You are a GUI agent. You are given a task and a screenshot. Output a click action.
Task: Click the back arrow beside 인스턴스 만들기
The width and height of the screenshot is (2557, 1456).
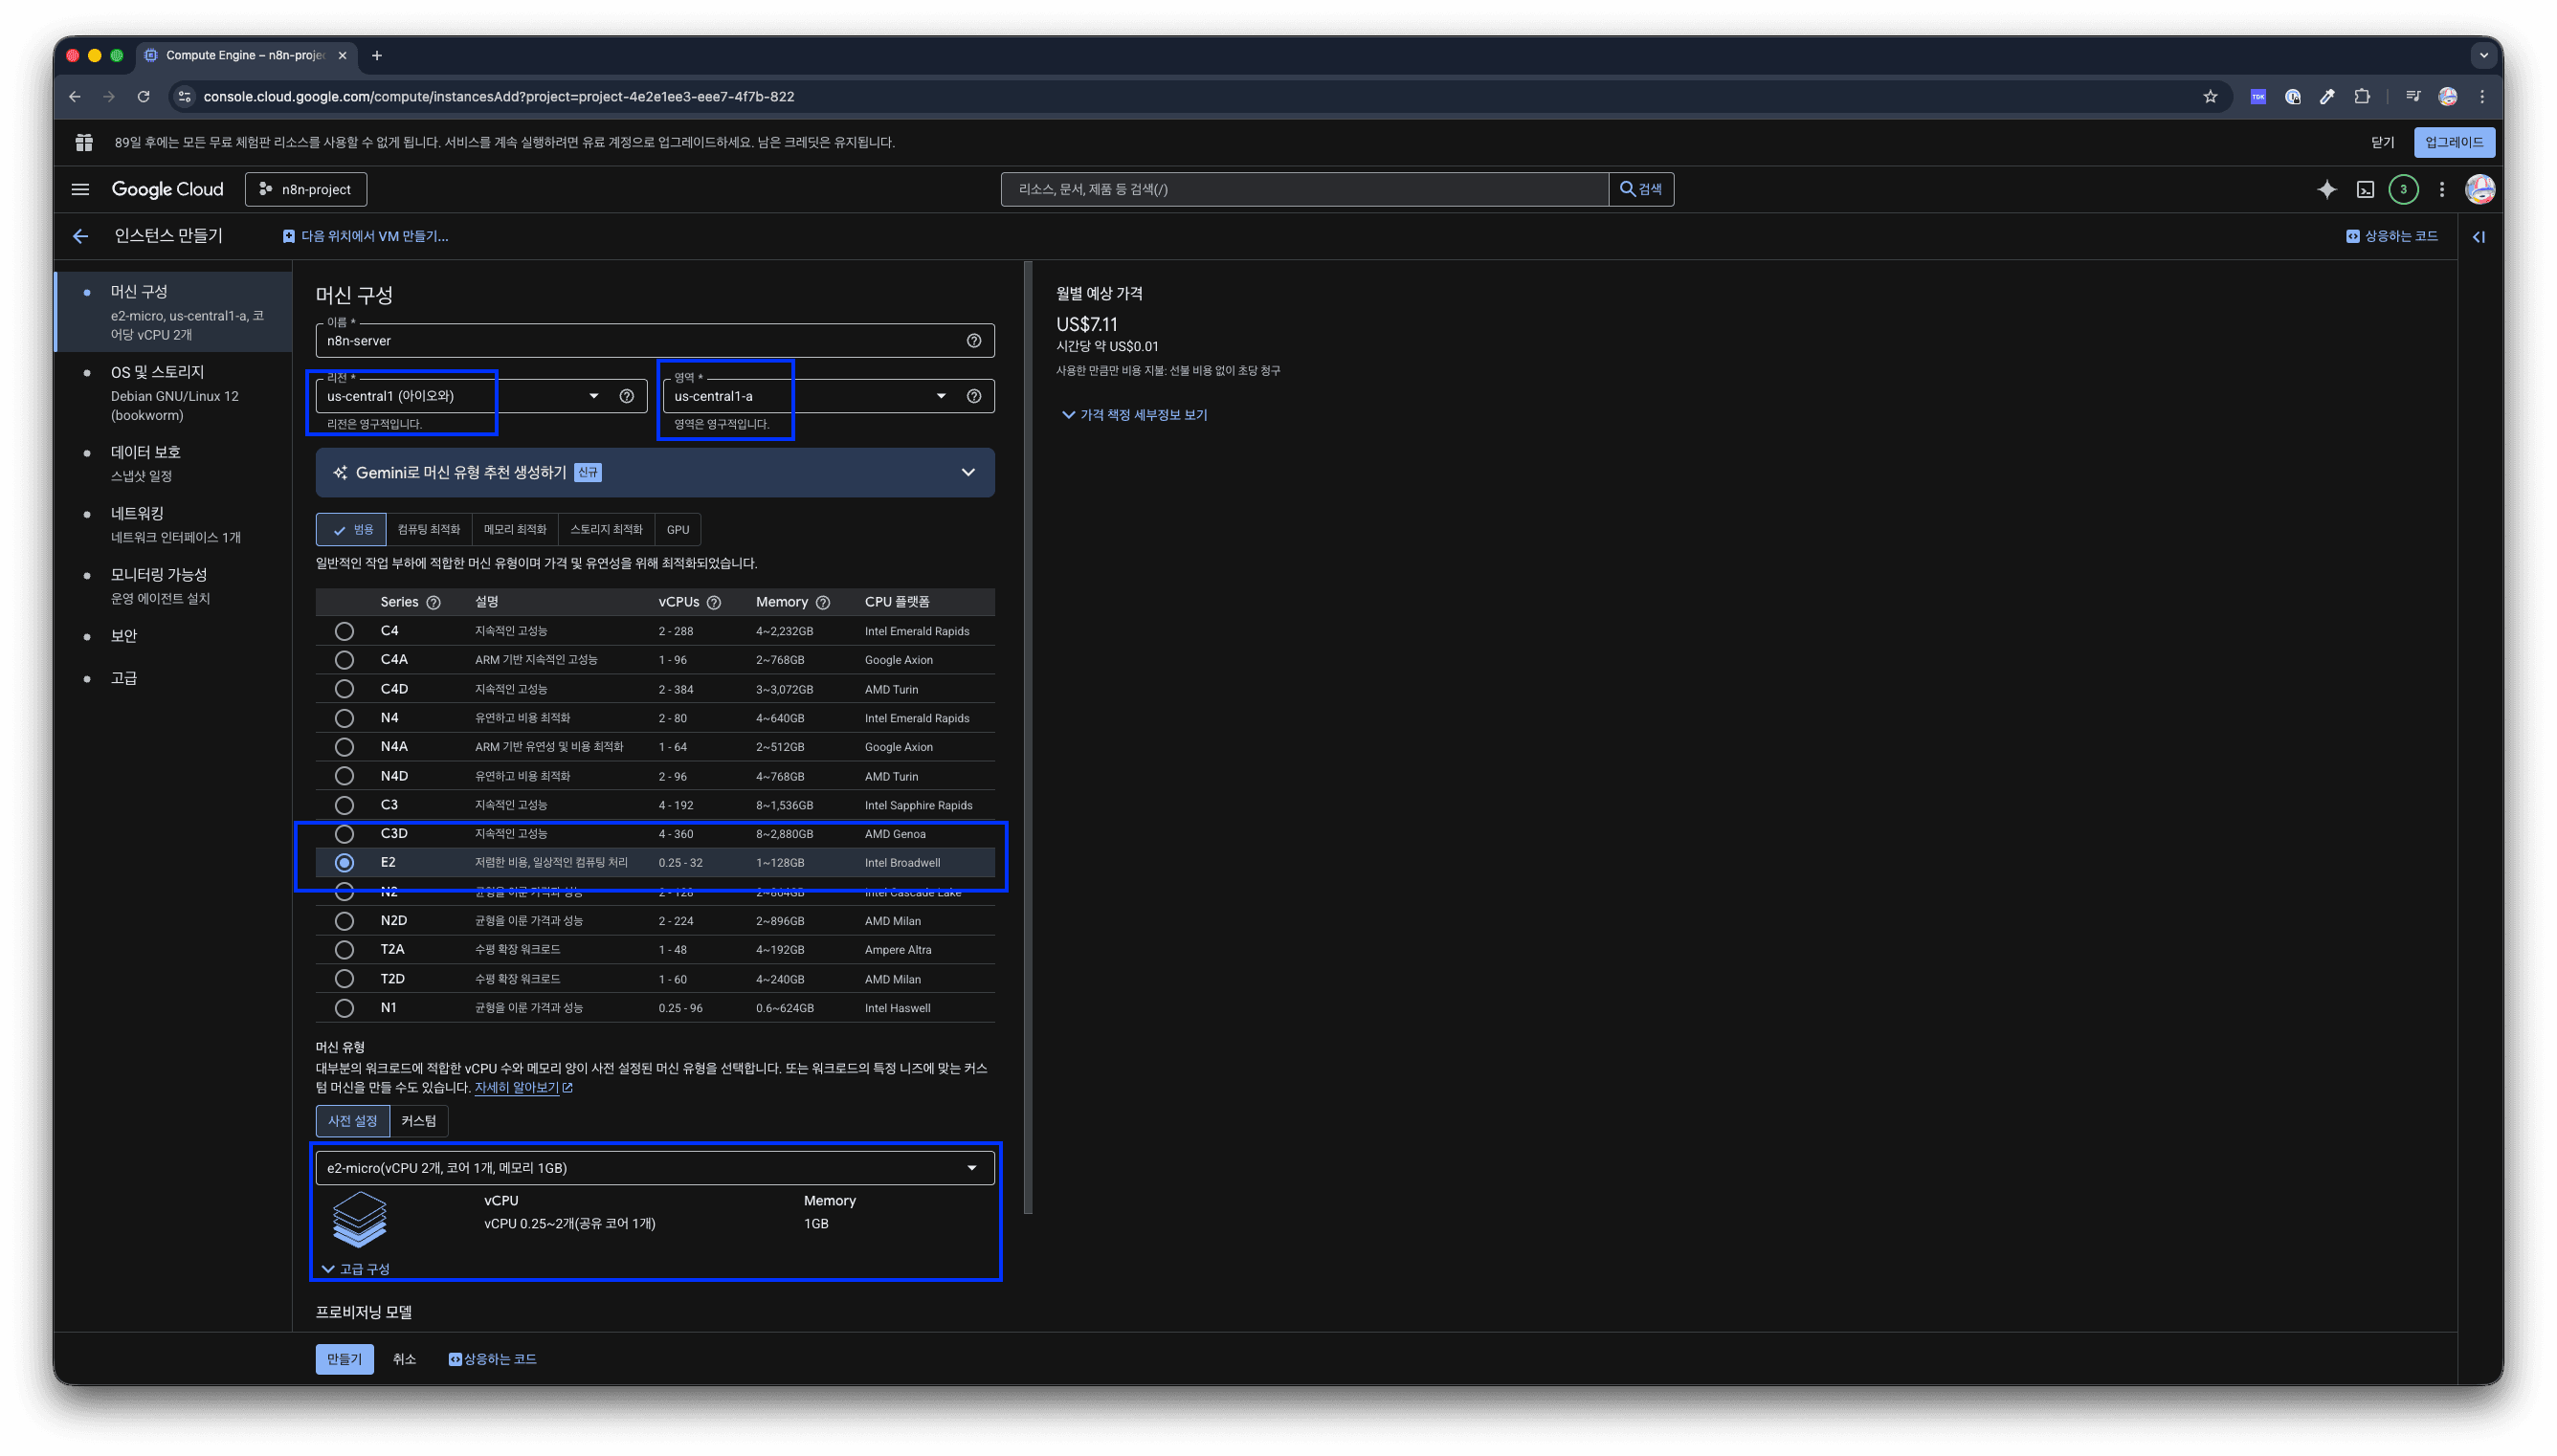coord(80,236)
